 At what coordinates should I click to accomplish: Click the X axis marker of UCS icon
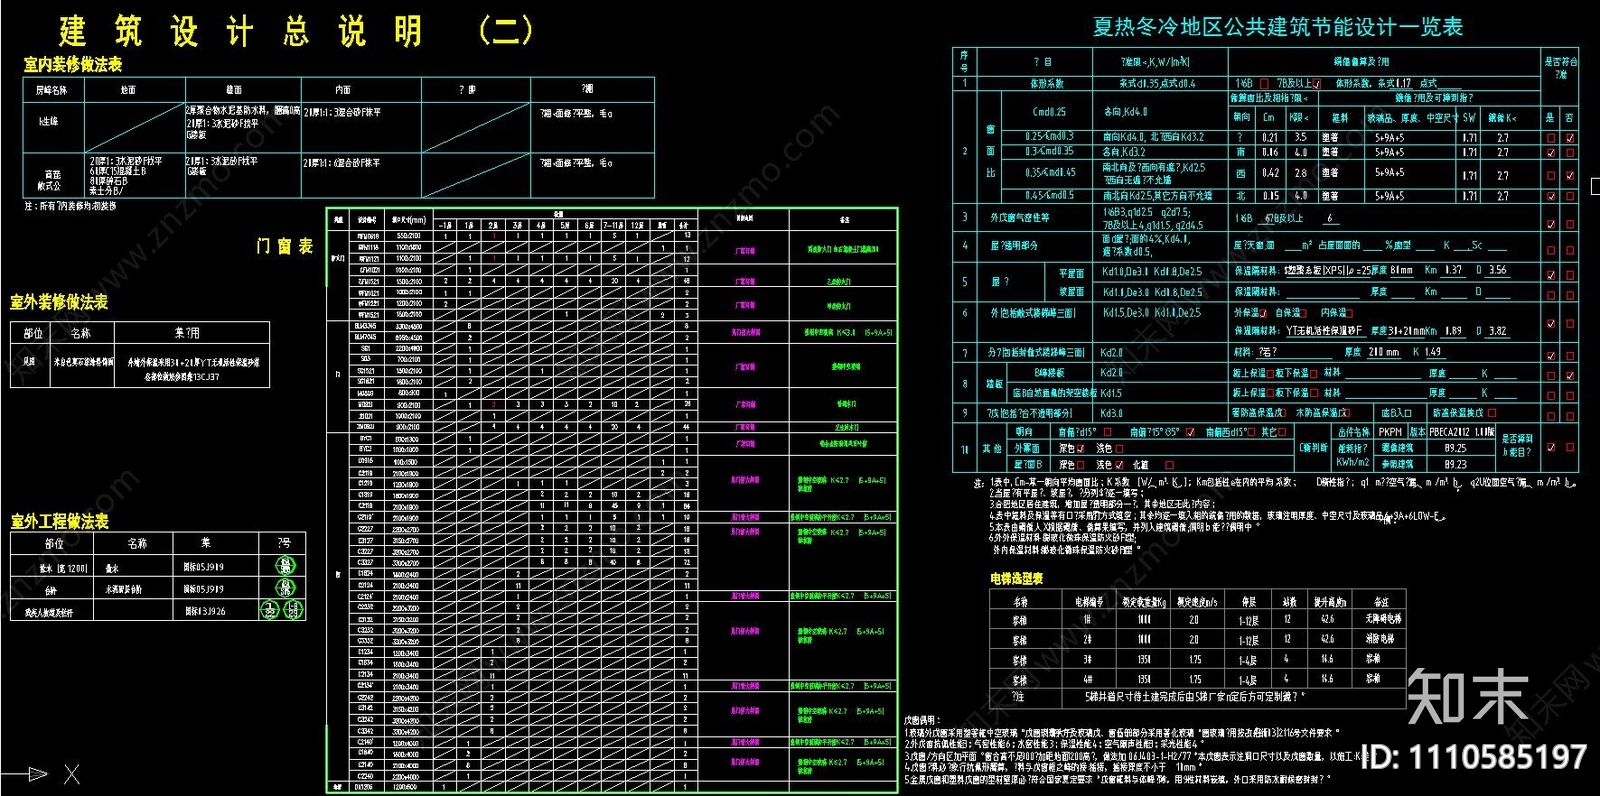tap(72, 774)
